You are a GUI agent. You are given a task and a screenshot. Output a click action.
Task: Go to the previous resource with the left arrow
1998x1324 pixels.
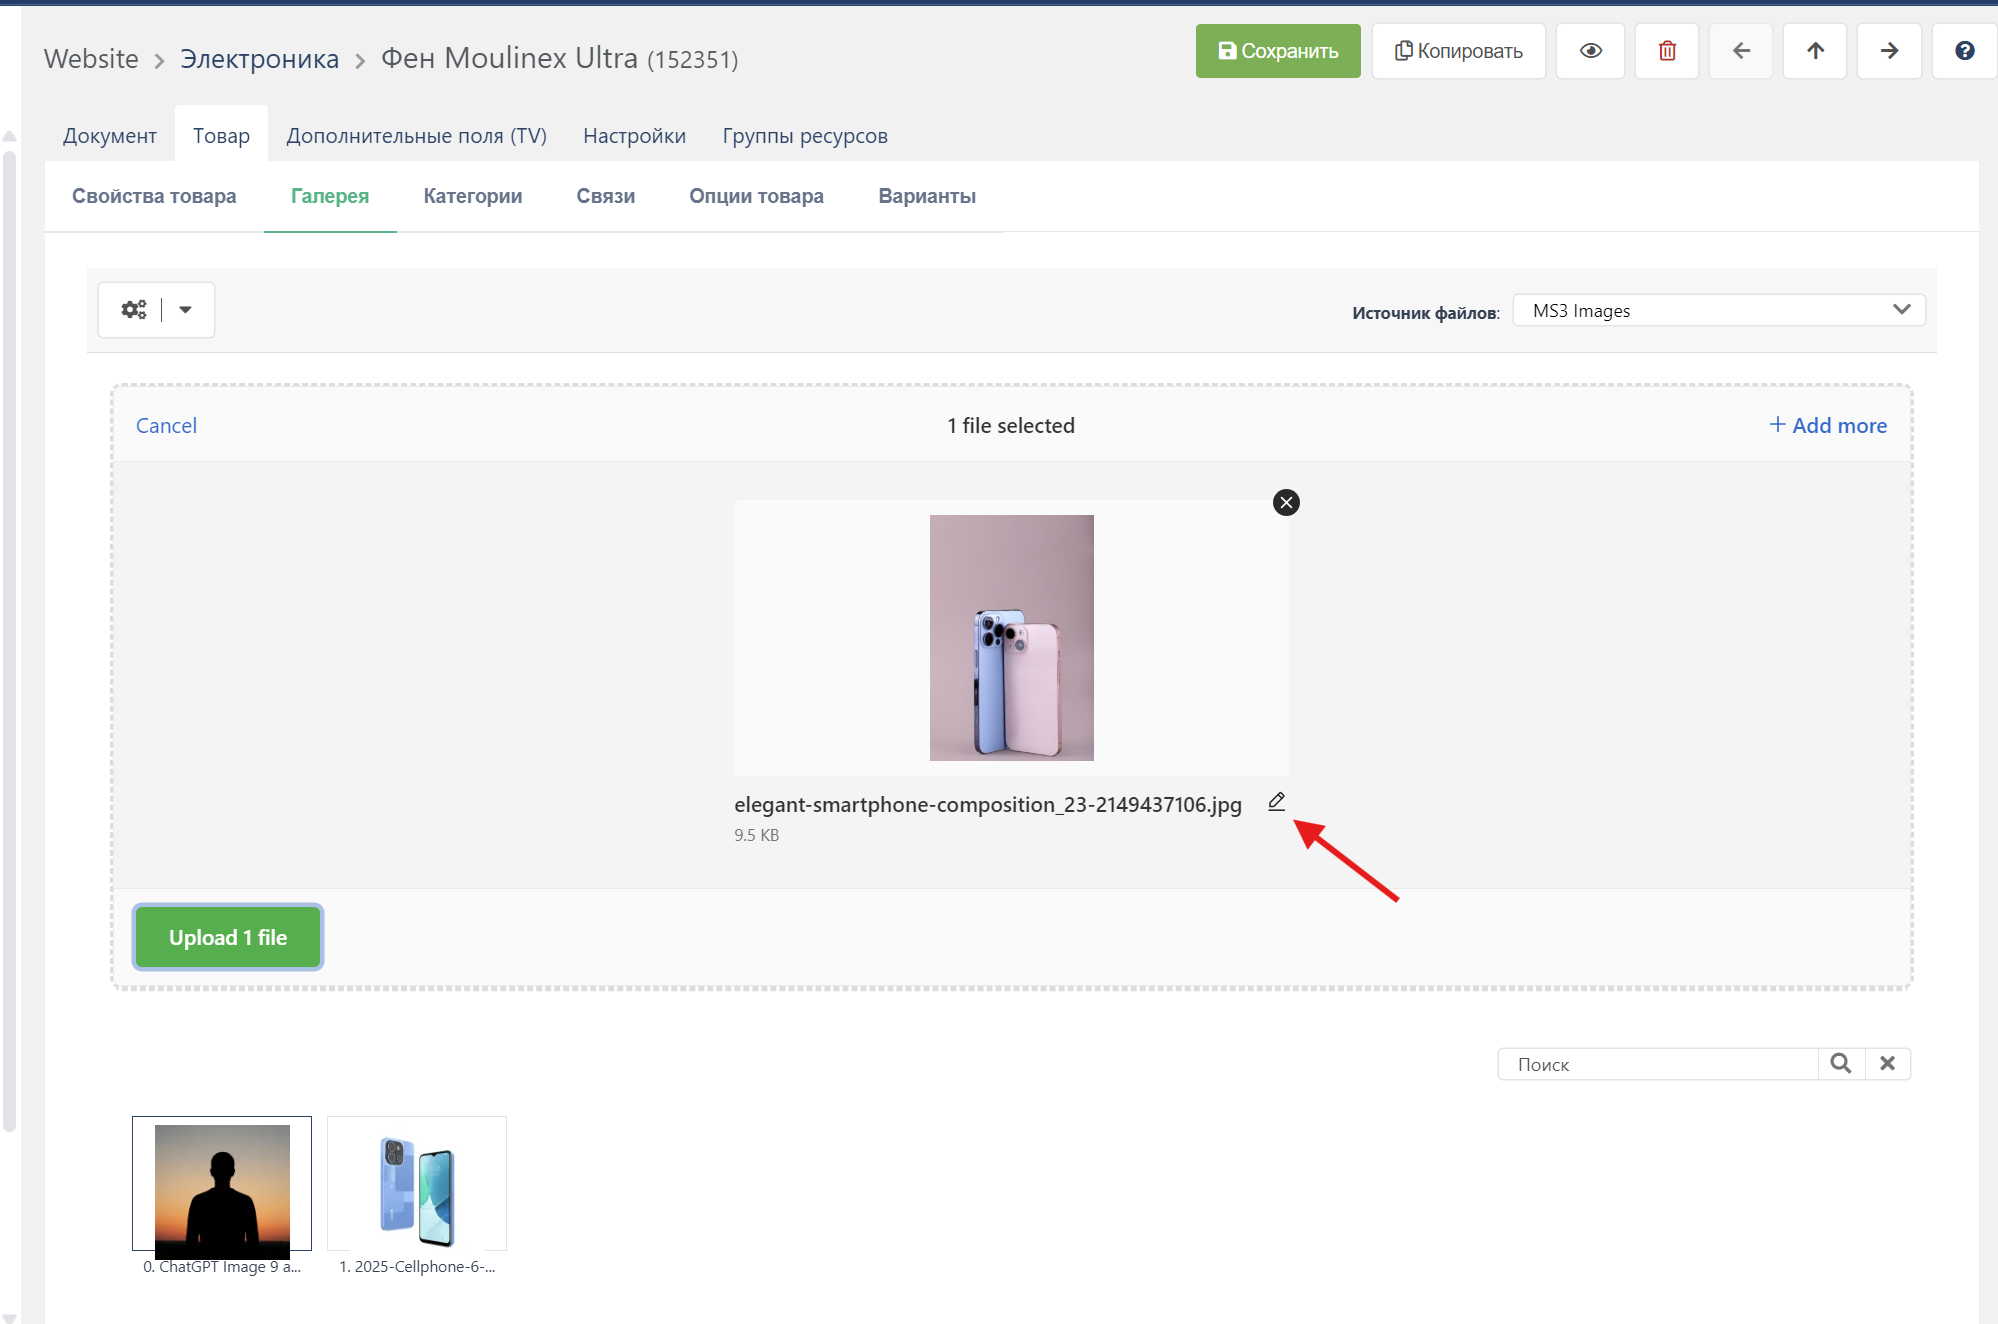pos(1741,51)
